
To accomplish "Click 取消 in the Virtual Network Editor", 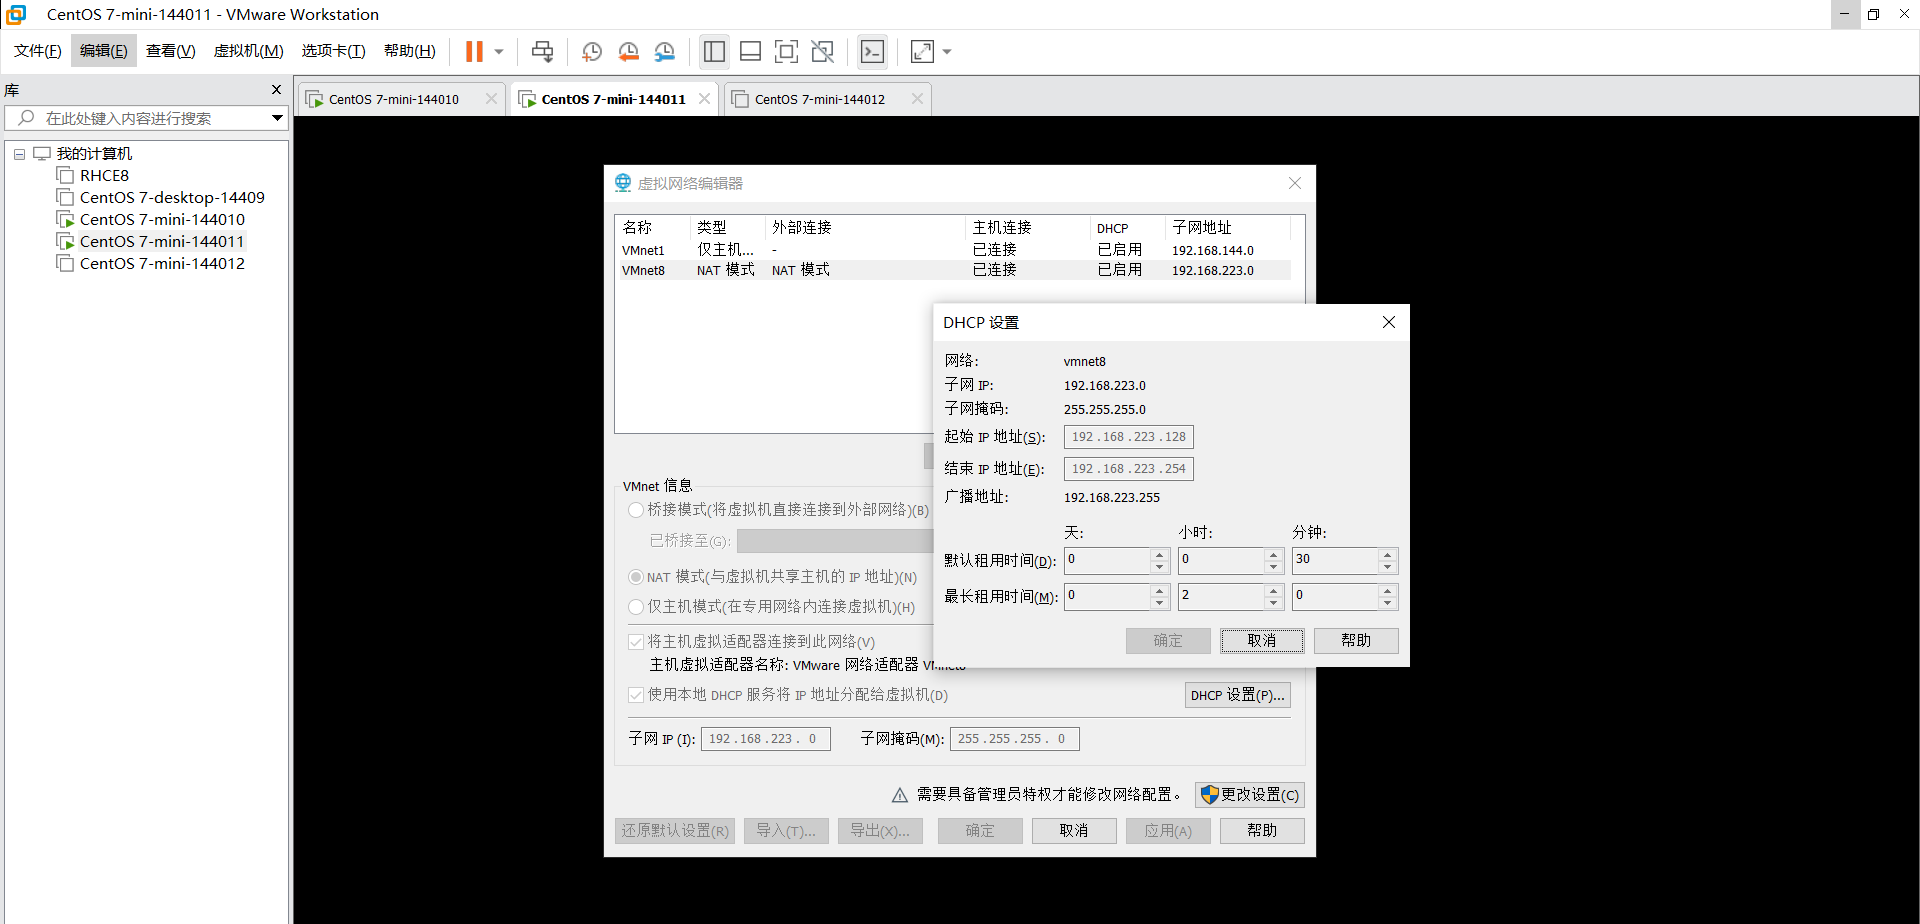I will (x=1074, y=831).
